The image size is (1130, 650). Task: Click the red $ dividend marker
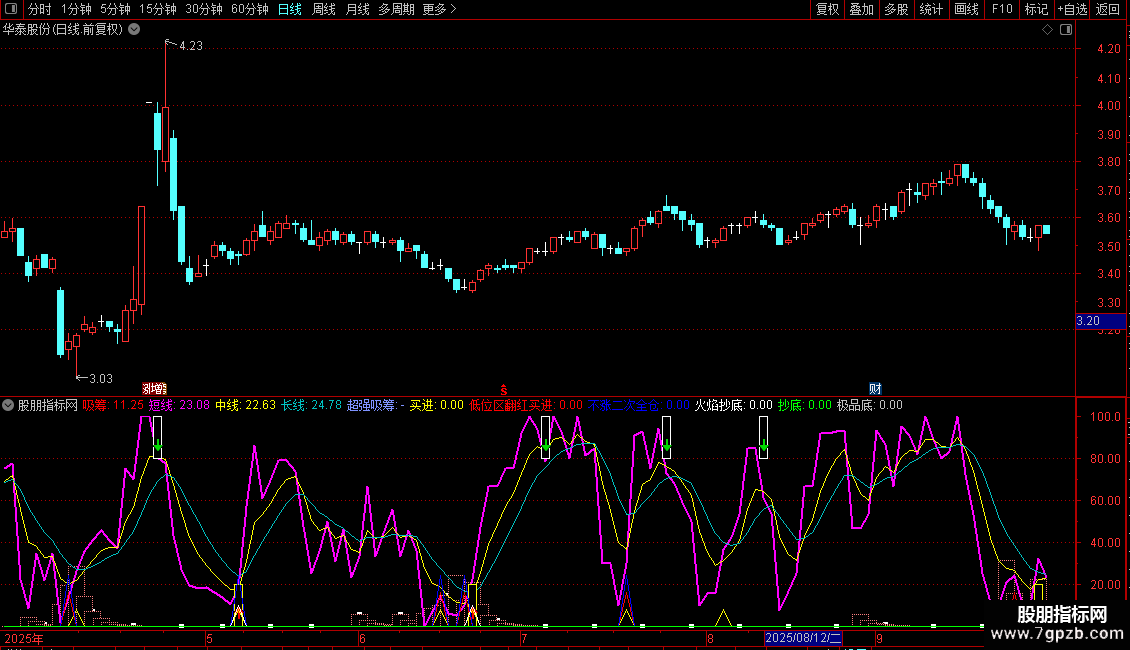[x=504, y=390]
